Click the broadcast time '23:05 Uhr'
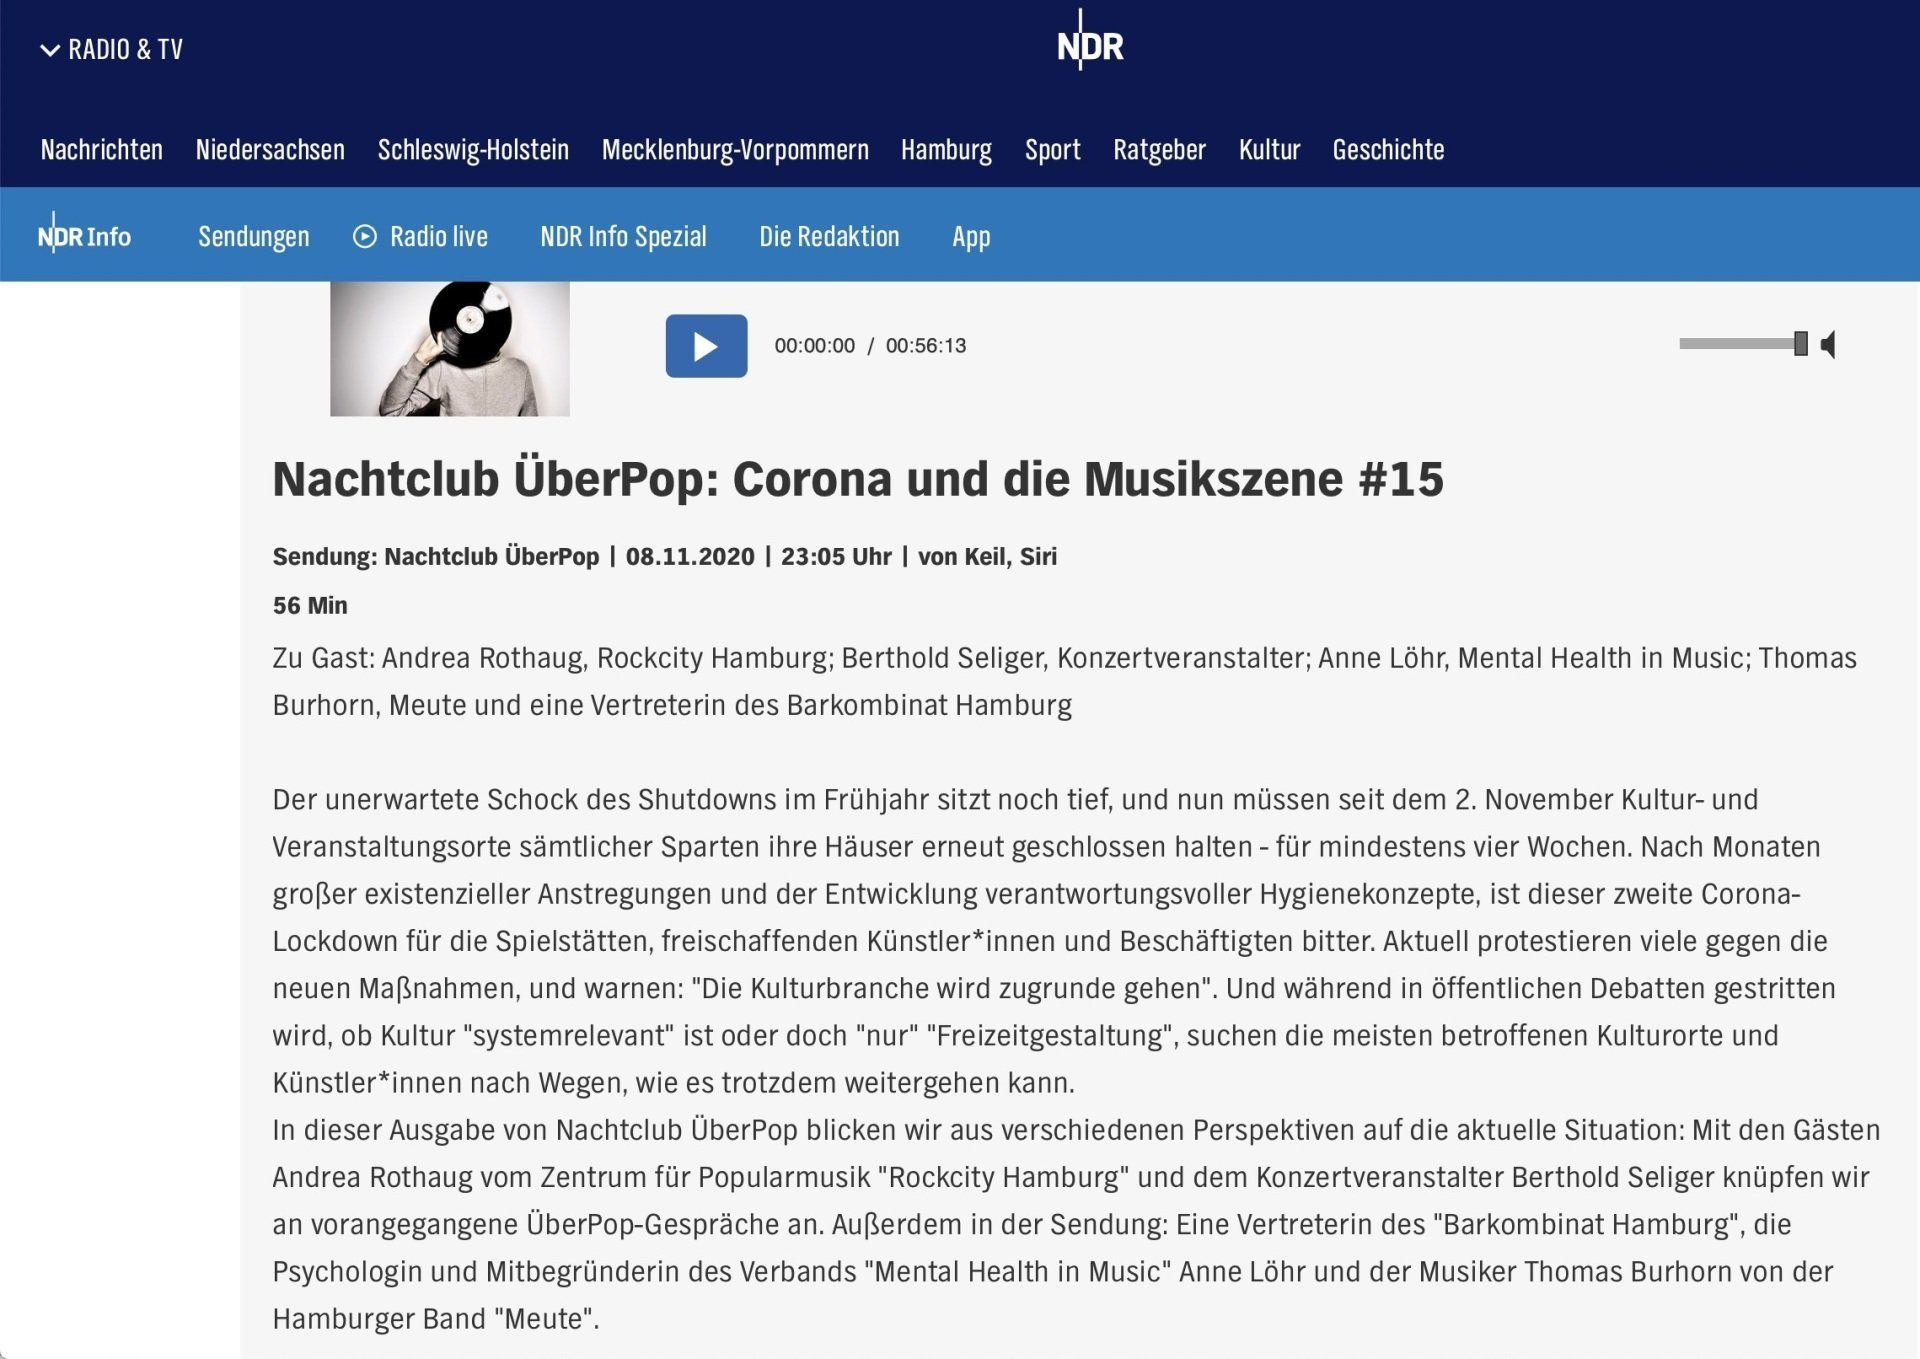The height and width of the screenshot is (1359, 1920). (x=836, y=556)
